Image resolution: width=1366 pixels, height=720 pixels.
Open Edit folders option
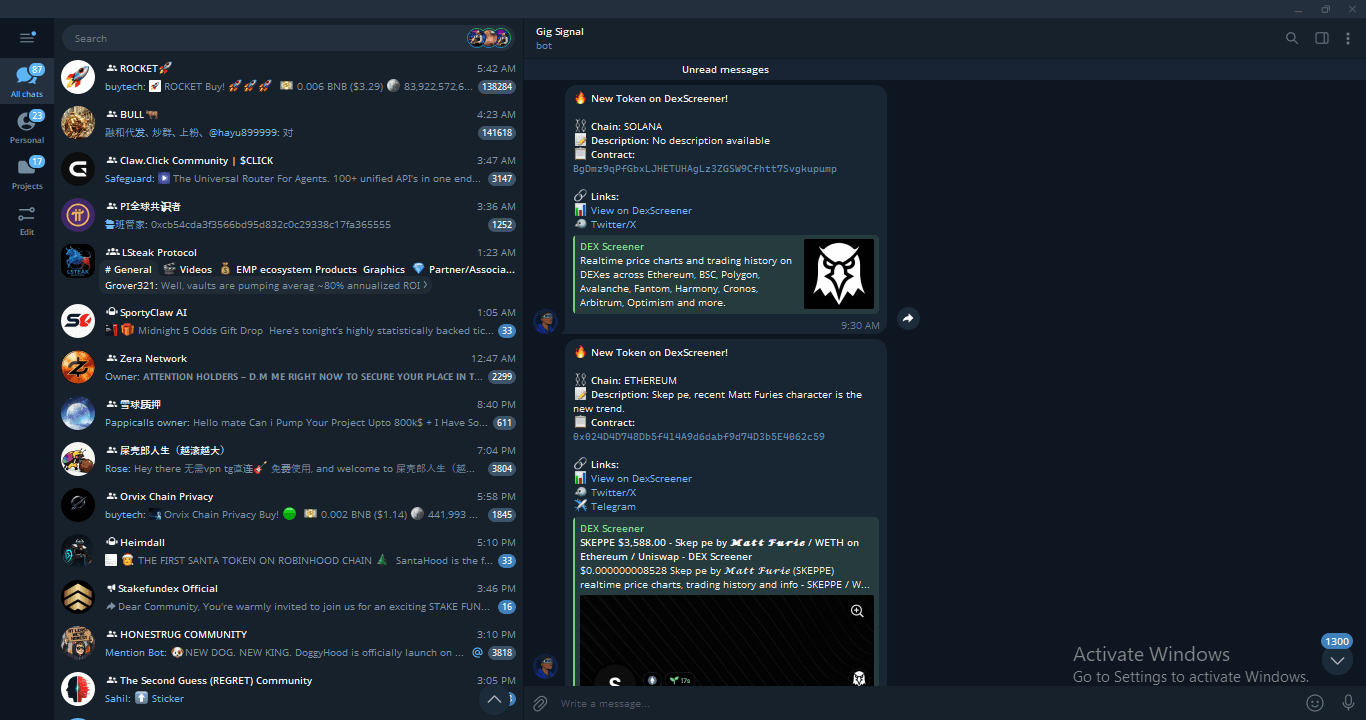pos(27,220)
